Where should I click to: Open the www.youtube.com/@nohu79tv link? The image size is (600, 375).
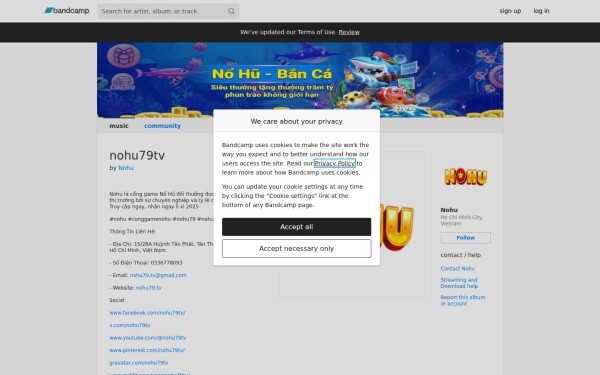tap(147, 338)
